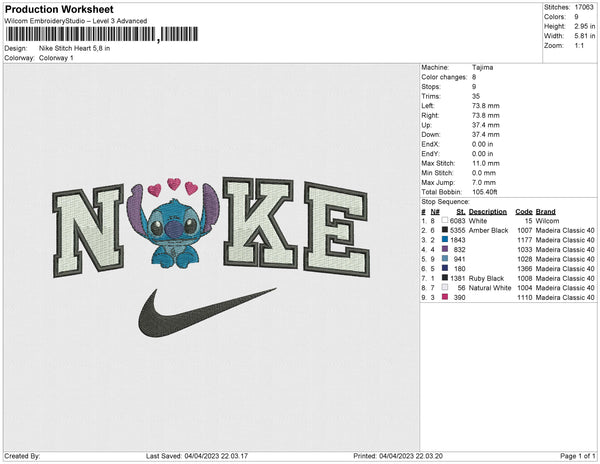
Task: Select the middle pink heart in the design
Action: point(174,184)
